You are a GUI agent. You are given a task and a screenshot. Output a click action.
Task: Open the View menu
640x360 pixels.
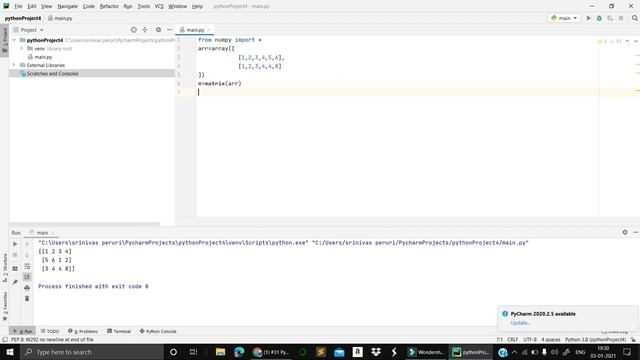47,6
